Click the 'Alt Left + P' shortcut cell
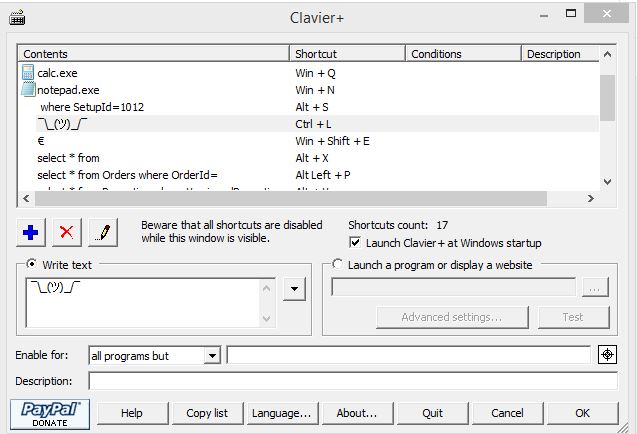The width and height of the screenshot is (637, 434). click(323, 175)
